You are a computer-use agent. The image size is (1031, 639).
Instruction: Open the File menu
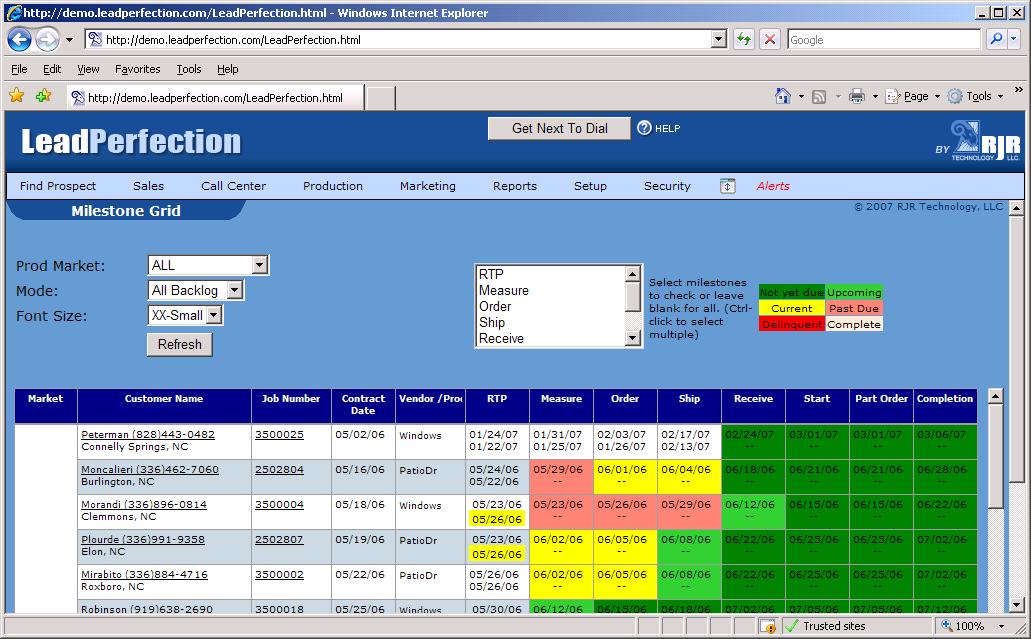pyautogui.click(x=19, y=69)
